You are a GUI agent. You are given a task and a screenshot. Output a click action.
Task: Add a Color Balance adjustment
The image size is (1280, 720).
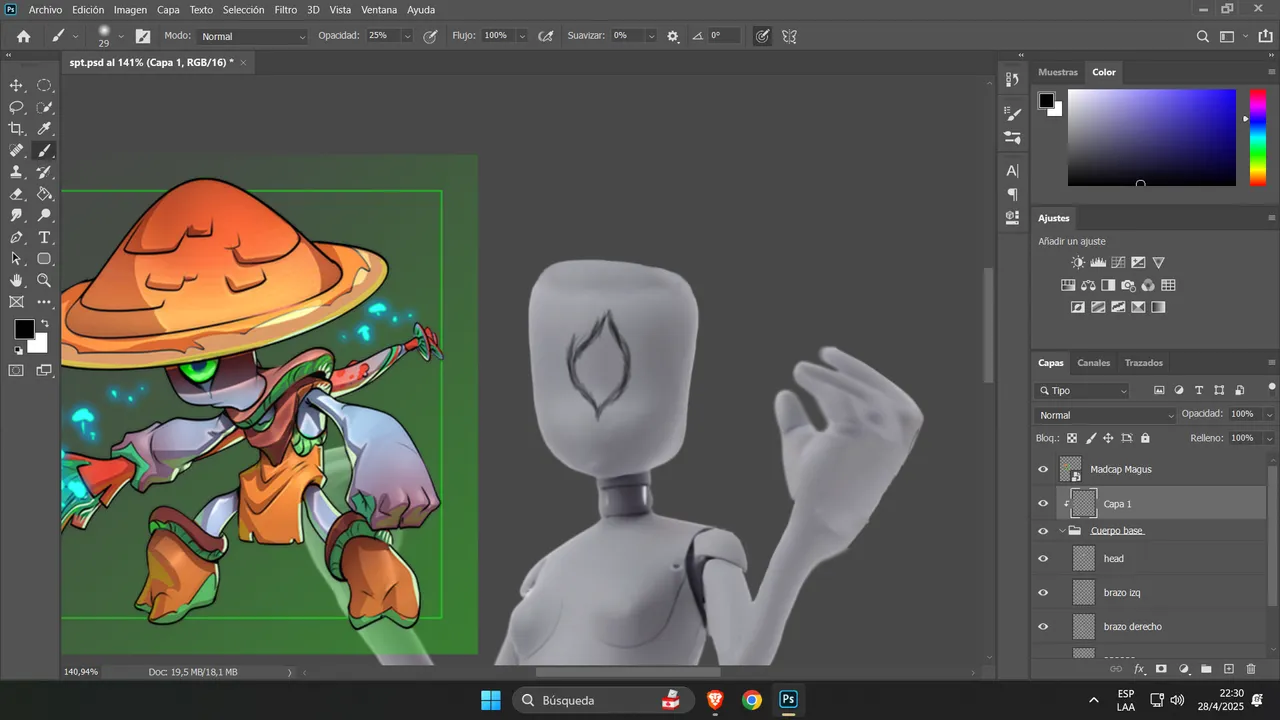coord(1088,285)
